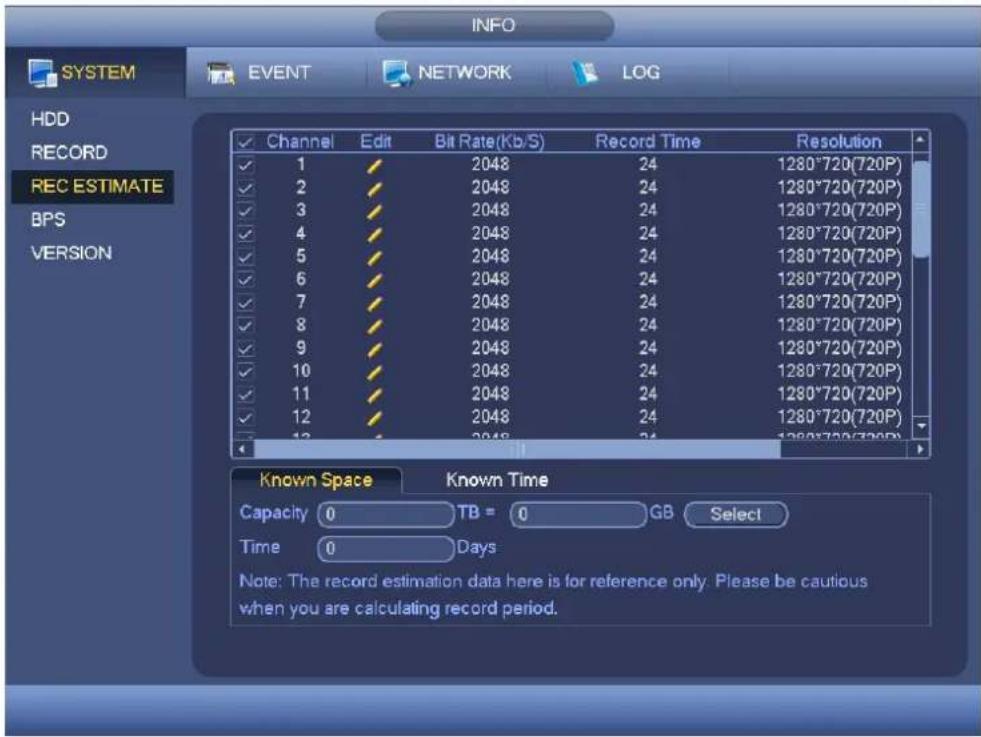Image resolution: width=981 pixels, height=737 pixels.
Task: Uncheck the channel 3 checkbox
Action: pos(245,211)
